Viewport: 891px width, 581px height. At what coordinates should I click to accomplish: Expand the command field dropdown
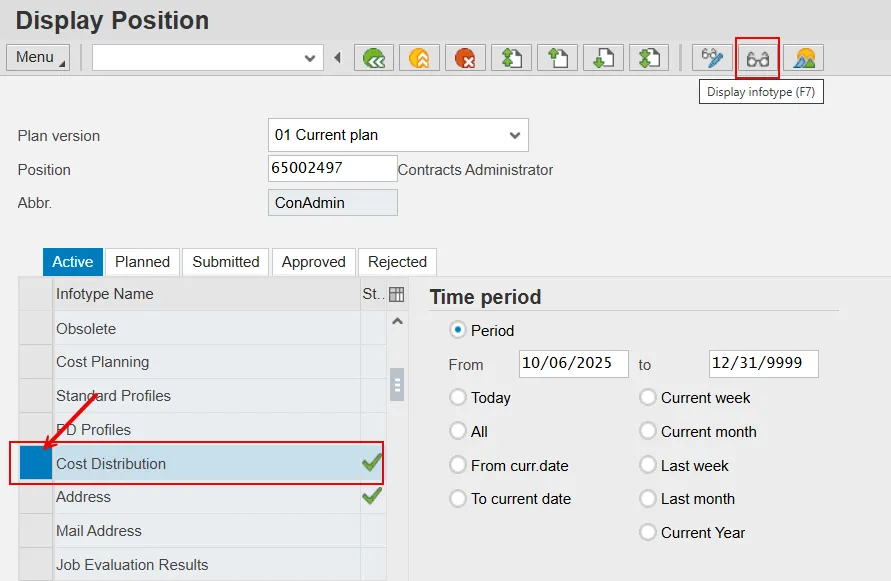click(x=310, y=58)
